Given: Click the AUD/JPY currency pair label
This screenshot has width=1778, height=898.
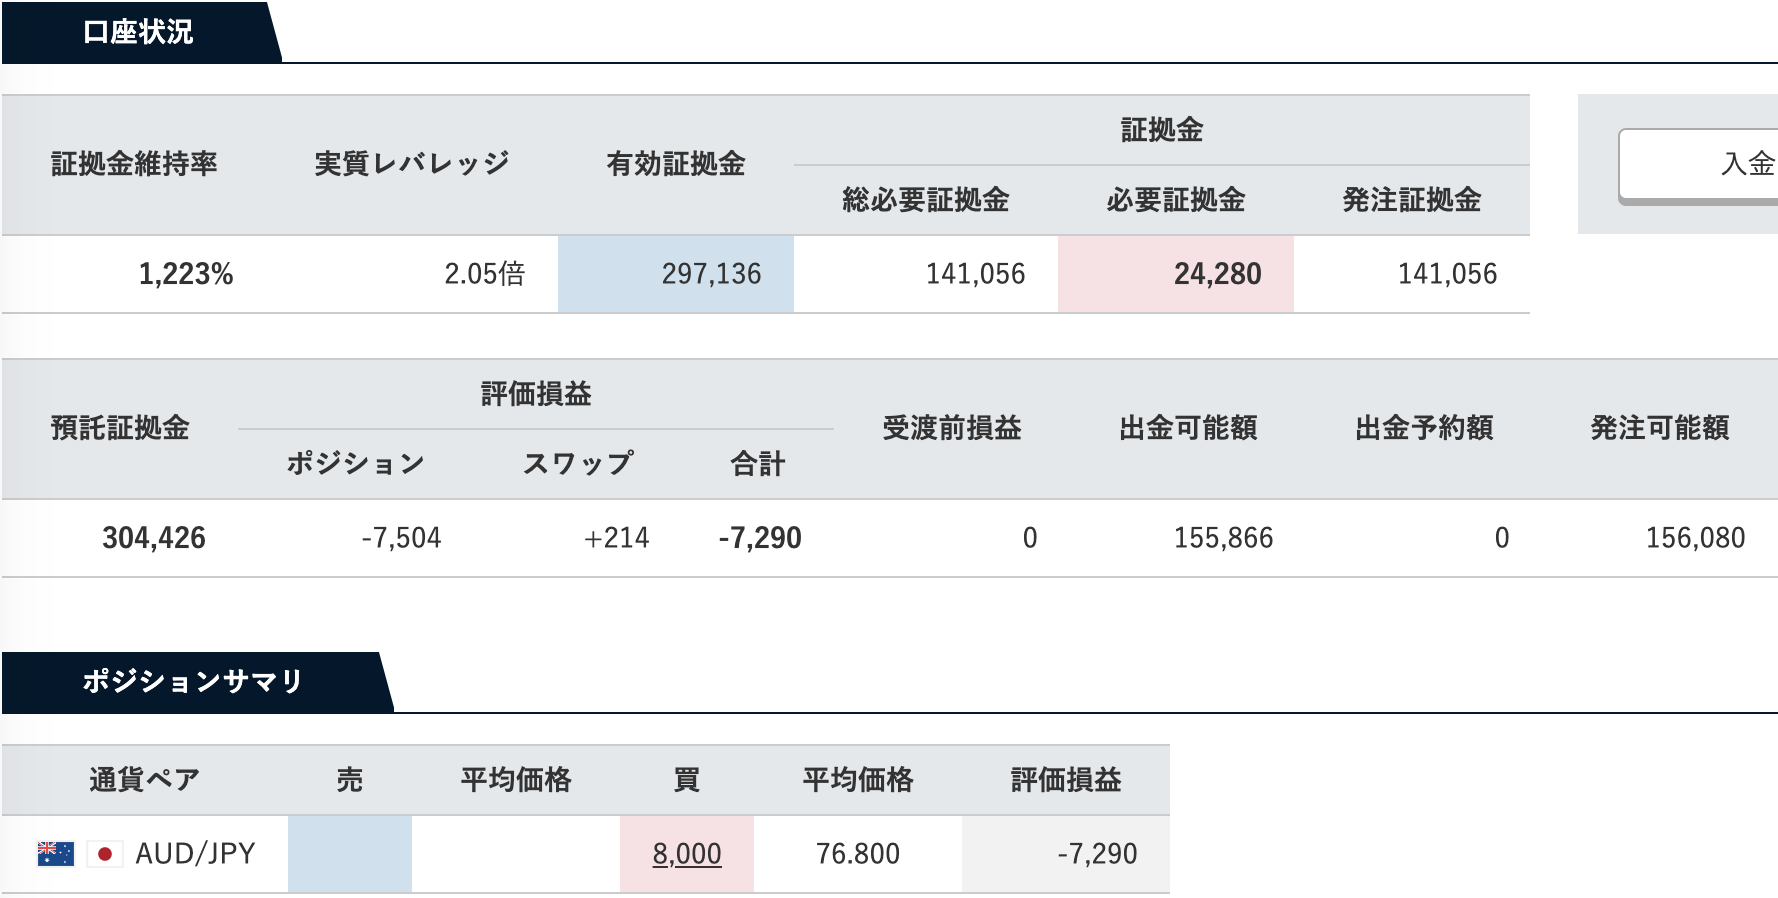Looking at the screenshot, I should pyautogui.click(x=196, y=854).
